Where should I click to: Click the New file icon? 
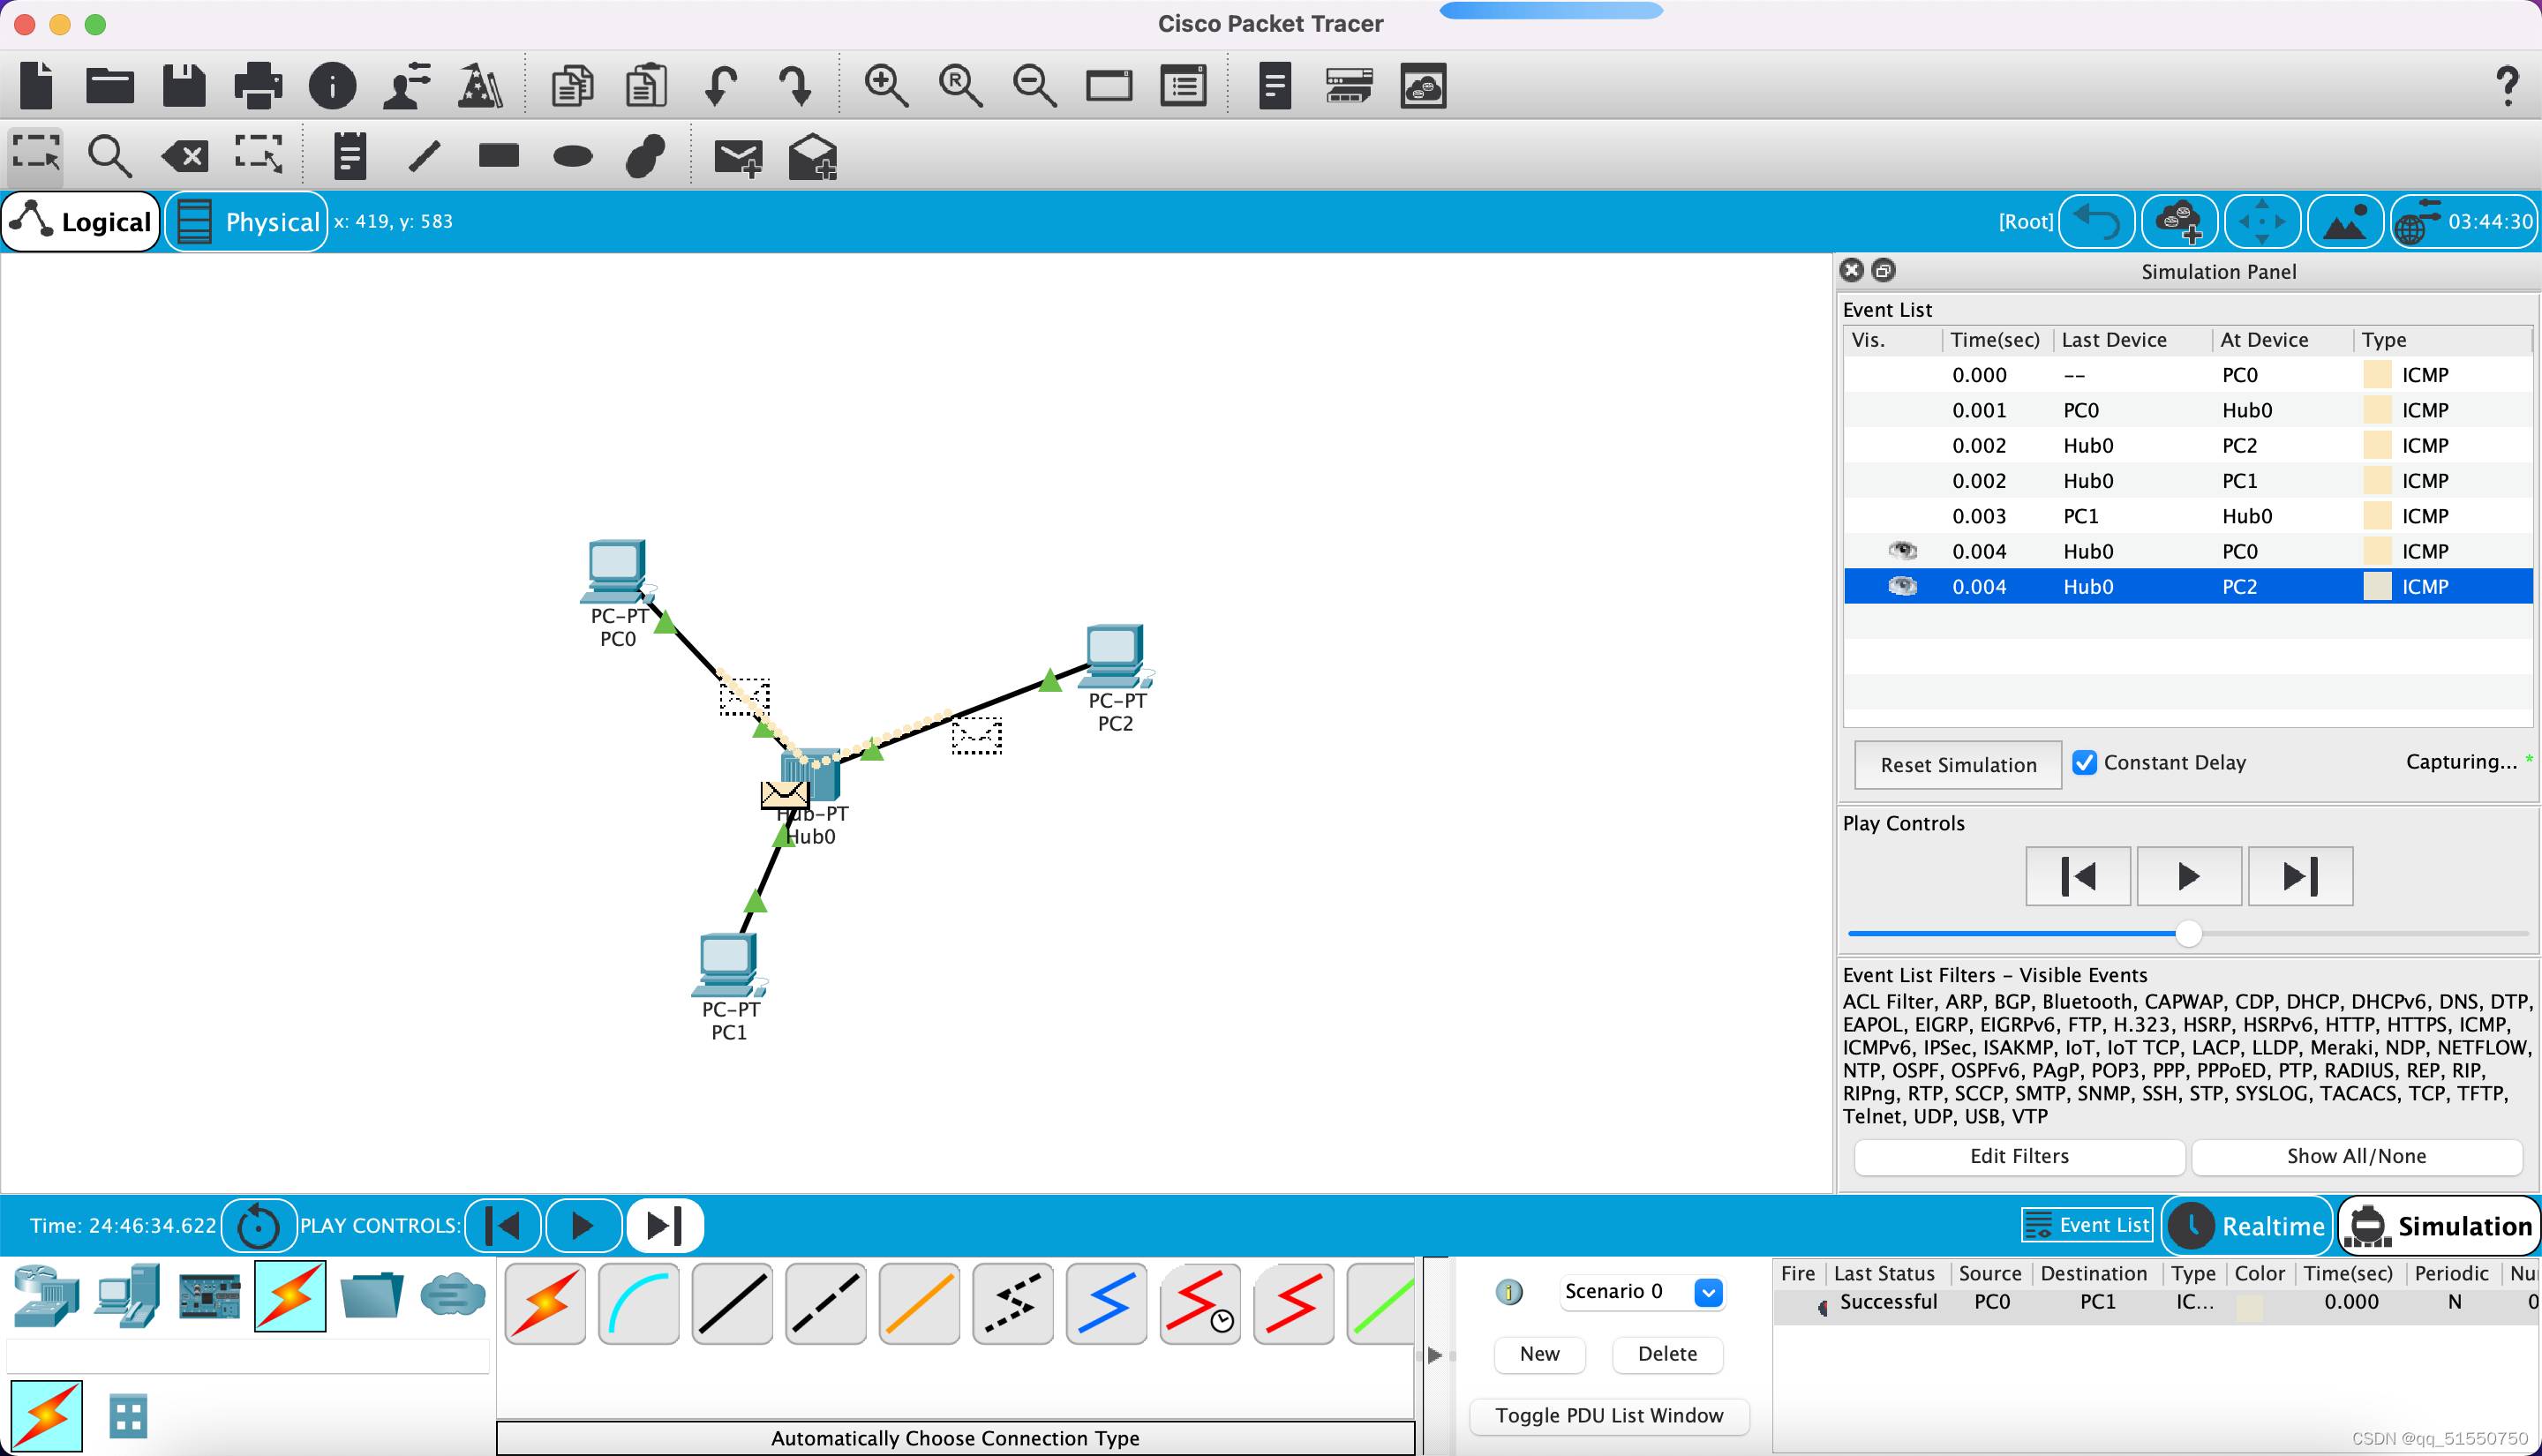click(x=37, y=85)
